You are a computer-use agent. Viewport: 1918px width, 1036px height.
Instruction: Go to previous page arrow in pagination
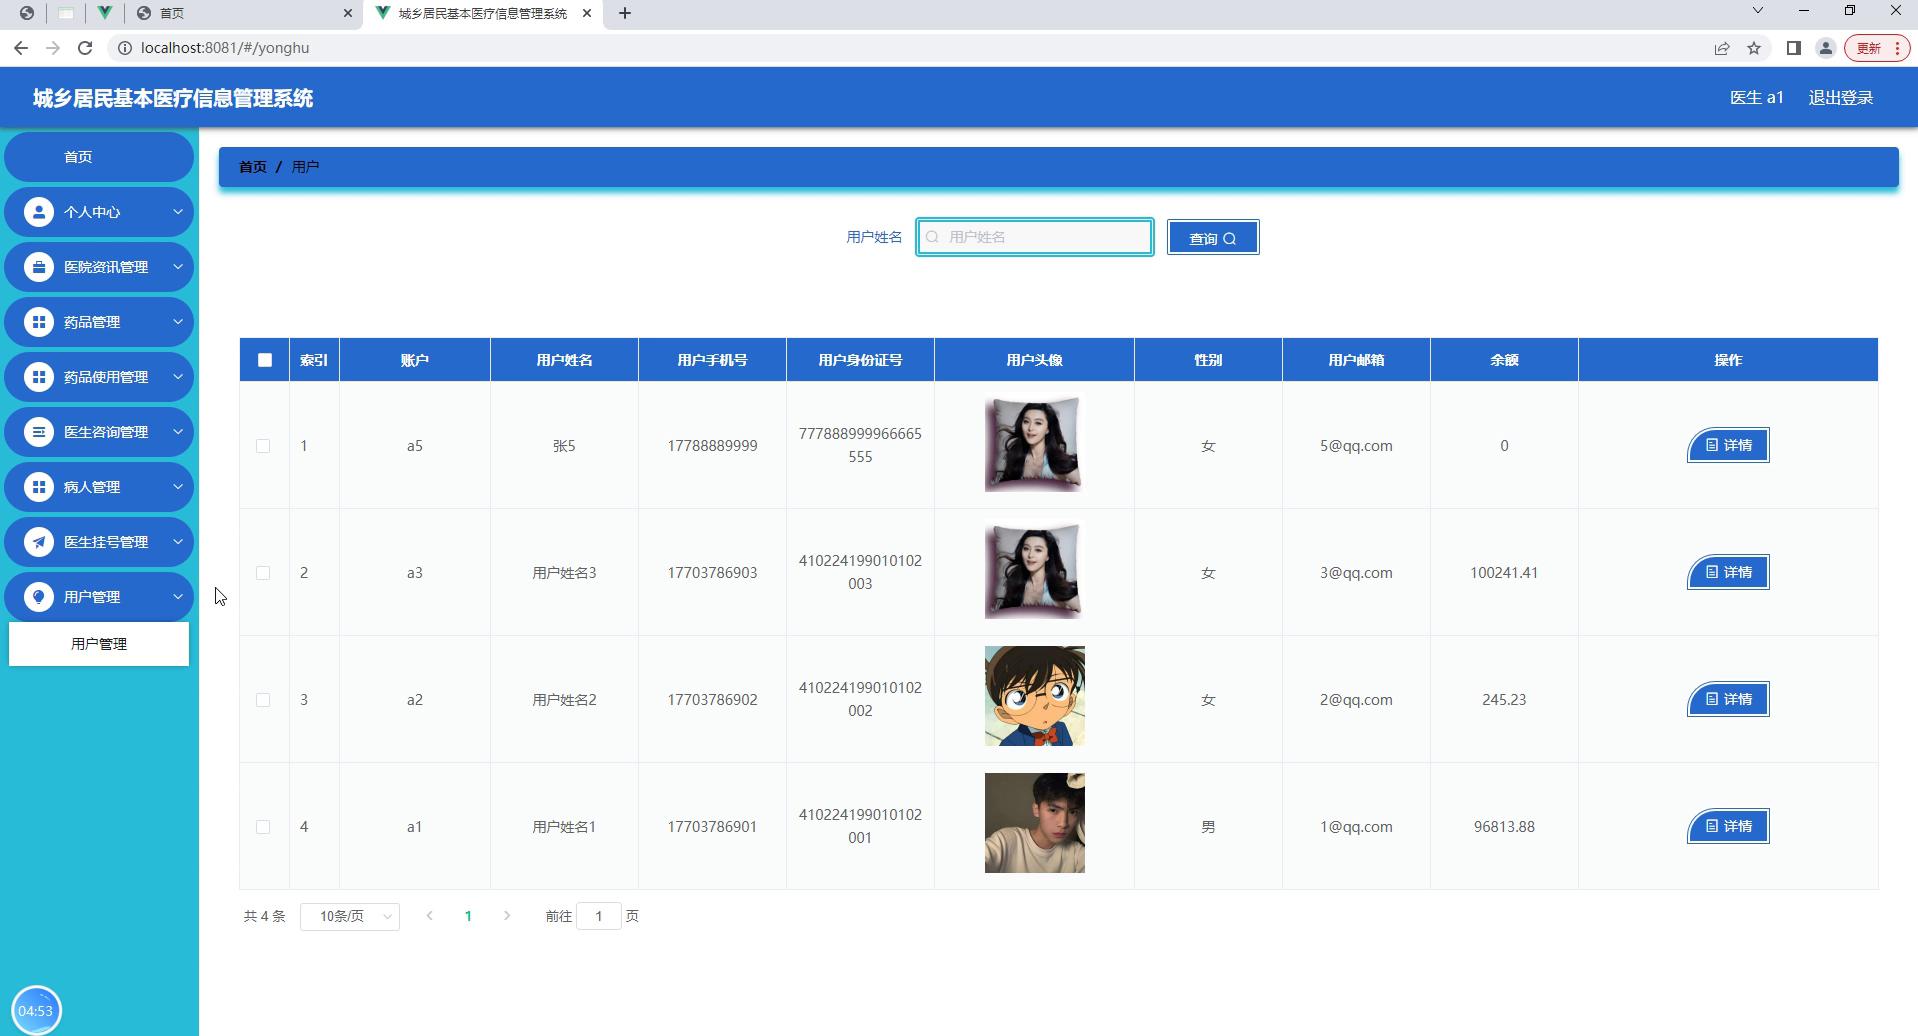point(430,916)
